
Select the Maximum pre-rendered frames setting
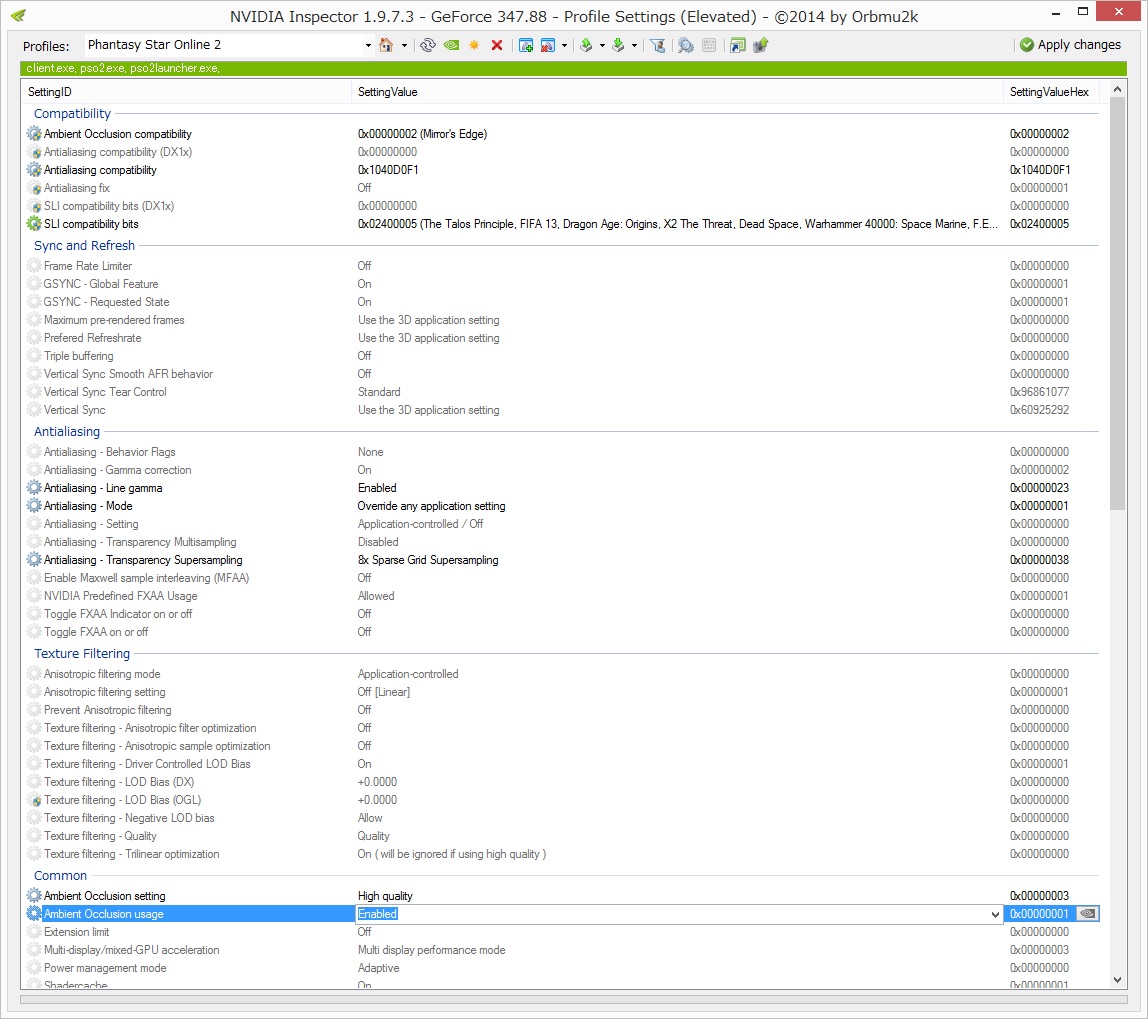562,320
